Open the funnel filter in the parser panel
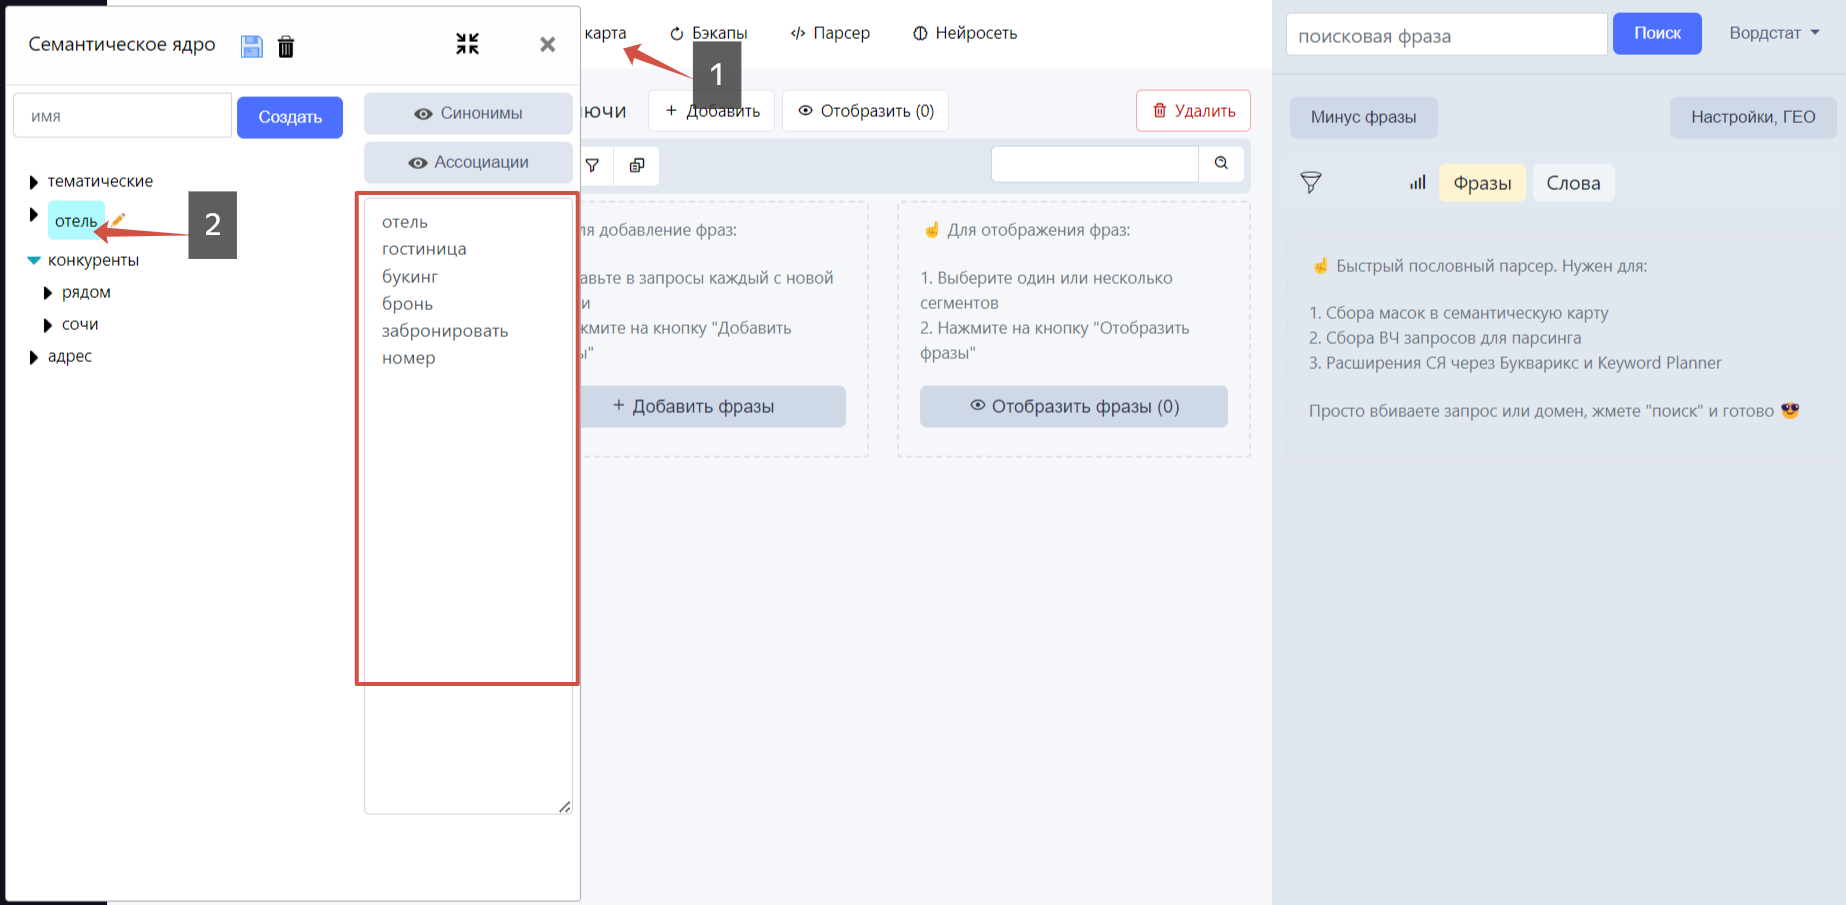This screenshot has height=905, width=1846. click(x=1311, y=182)
